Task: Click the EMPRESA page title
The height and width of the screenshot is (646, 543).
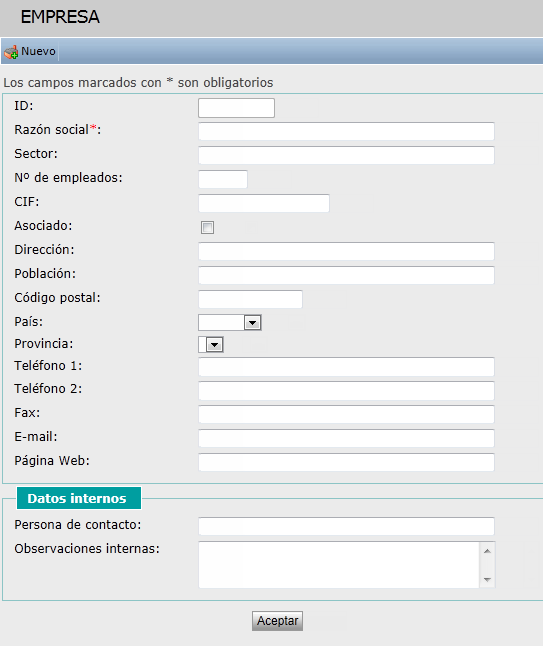Action: [60, 17]
